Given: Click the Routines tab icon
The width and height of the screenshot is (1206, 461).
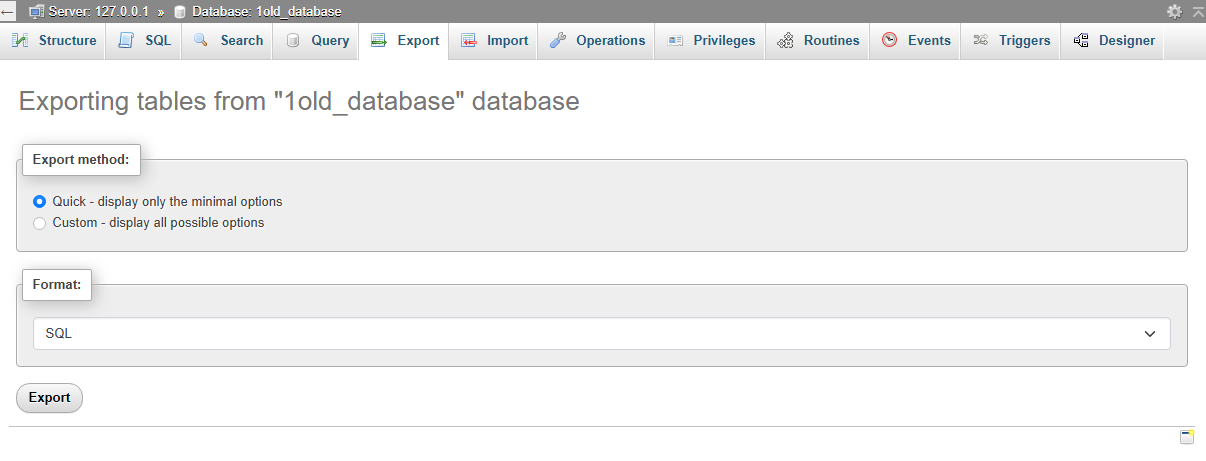Looking at the screenshot, I should [785, 41].
